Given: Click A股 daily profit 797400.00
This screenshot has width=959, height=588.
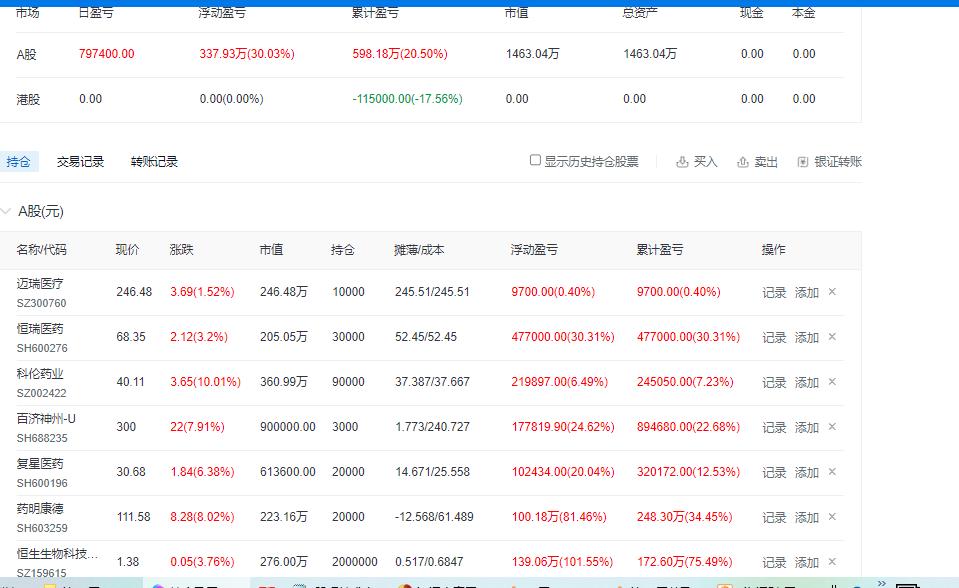Looking at the screenshot, I should [x=106, y=54].
